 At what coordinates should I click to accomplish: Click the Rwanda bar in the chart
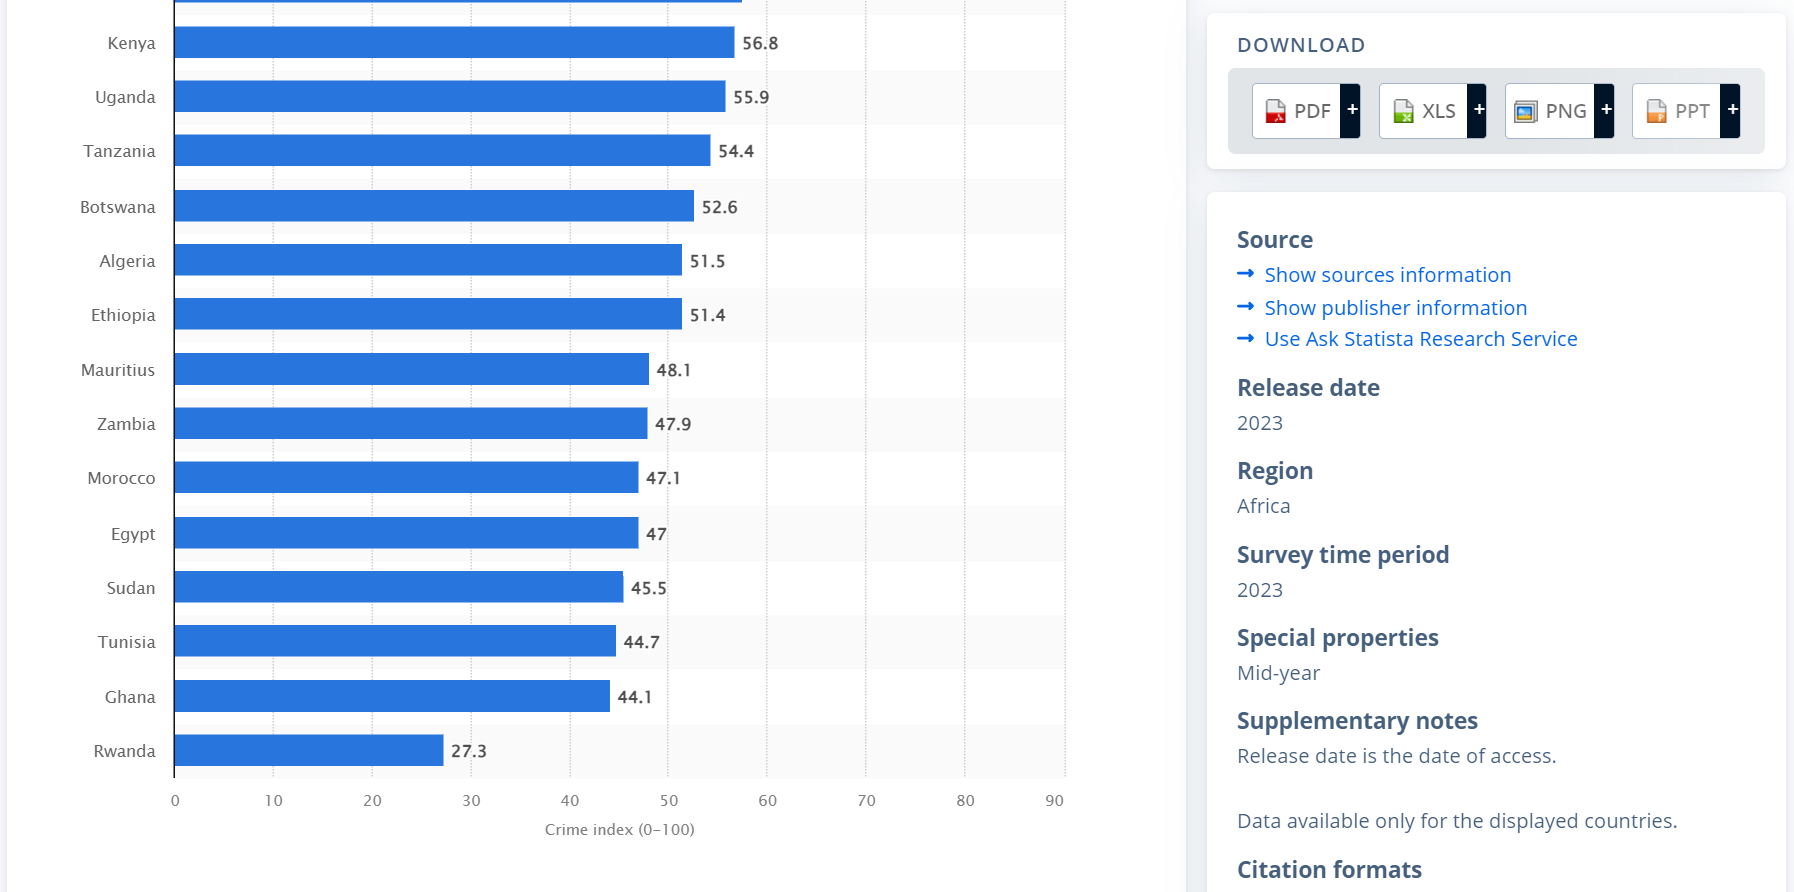[x=308, y=750]
